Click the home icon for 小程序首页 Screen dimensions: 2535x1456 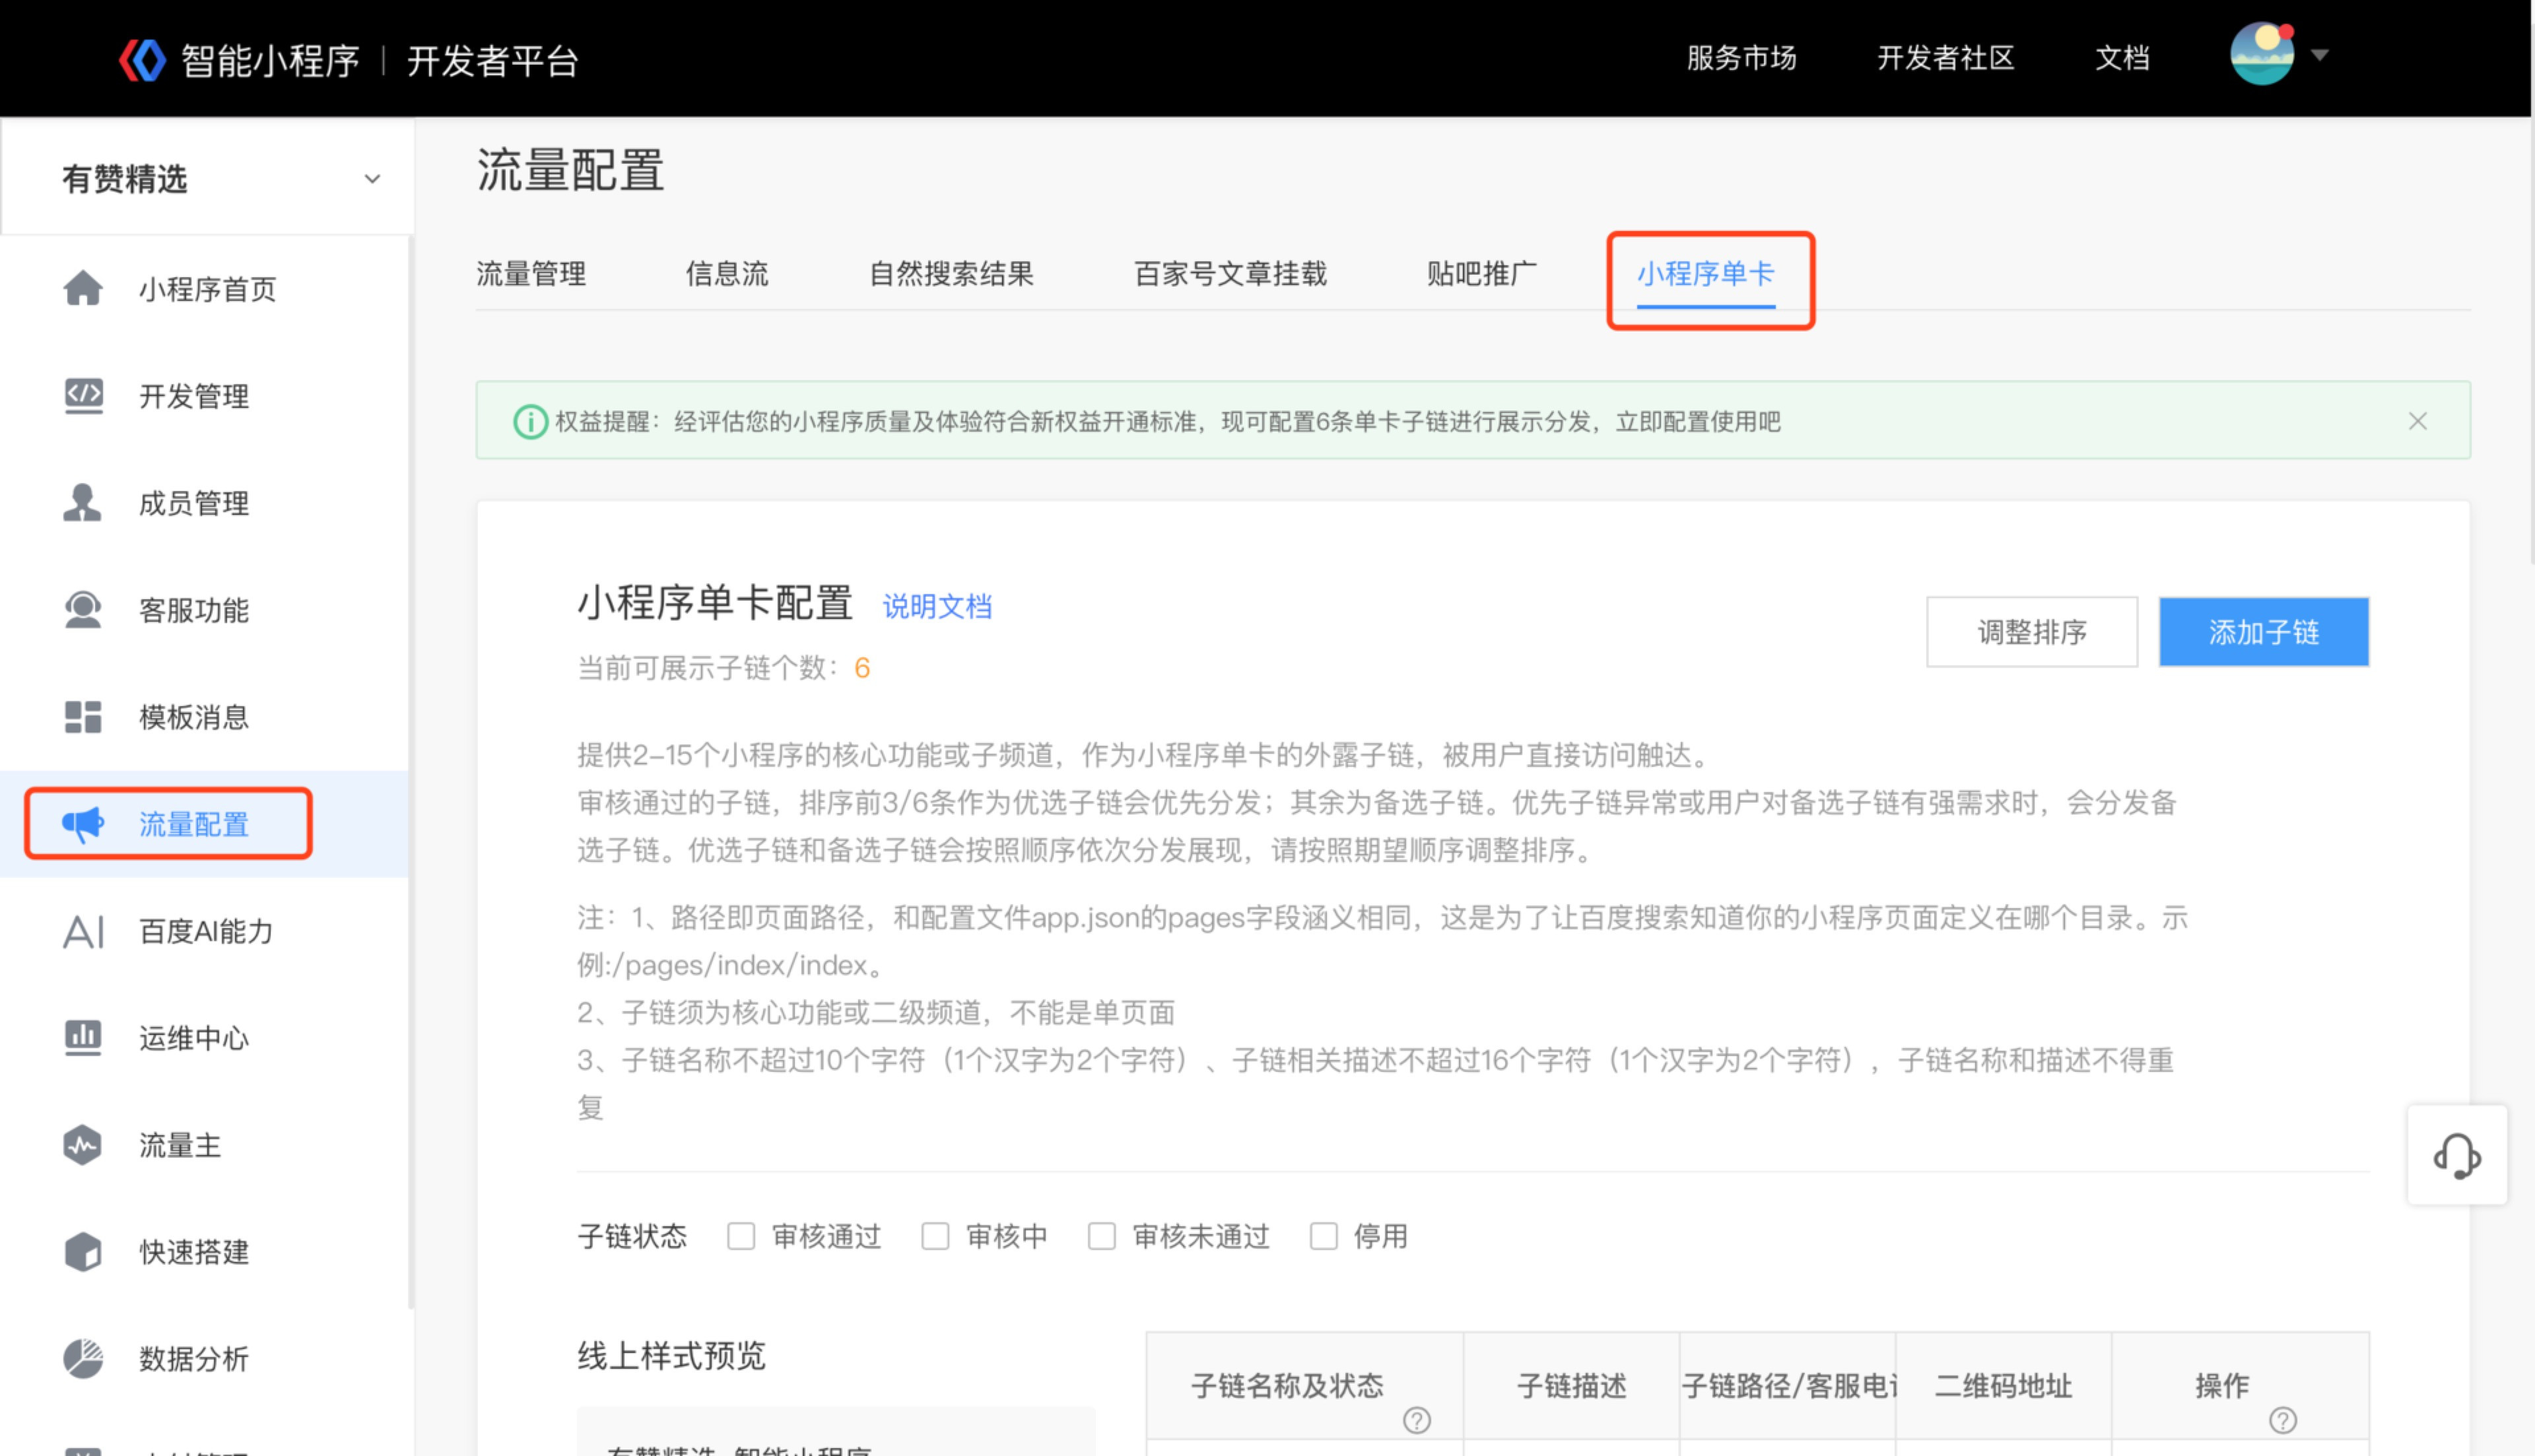tap(82, 288)
